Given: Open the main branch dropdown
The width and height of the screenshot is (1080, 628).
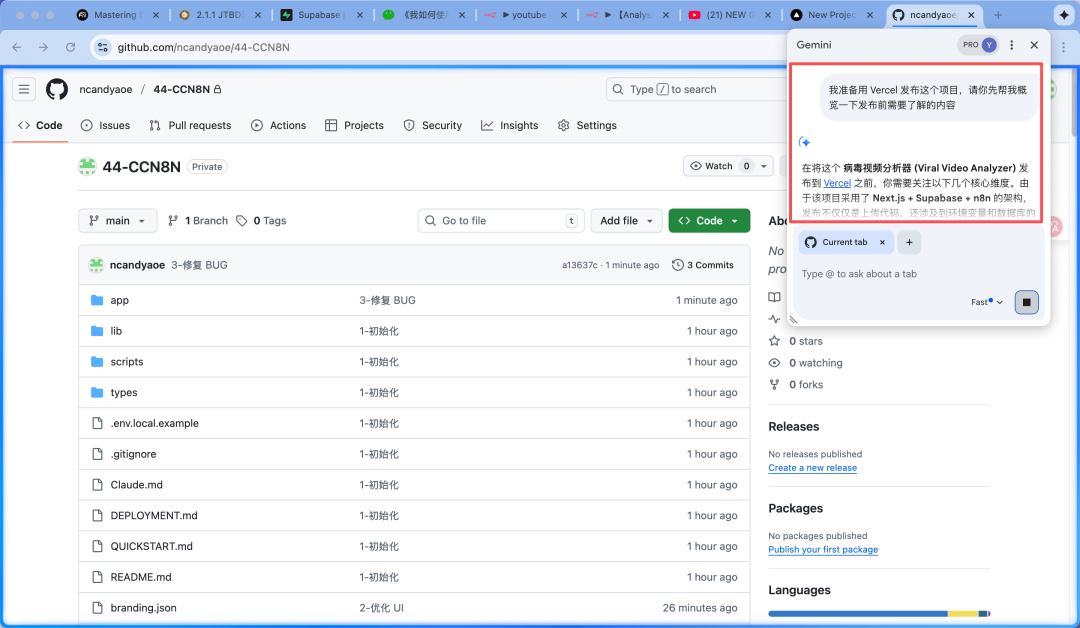Looking at the screenshot, I should pos(118,221).
